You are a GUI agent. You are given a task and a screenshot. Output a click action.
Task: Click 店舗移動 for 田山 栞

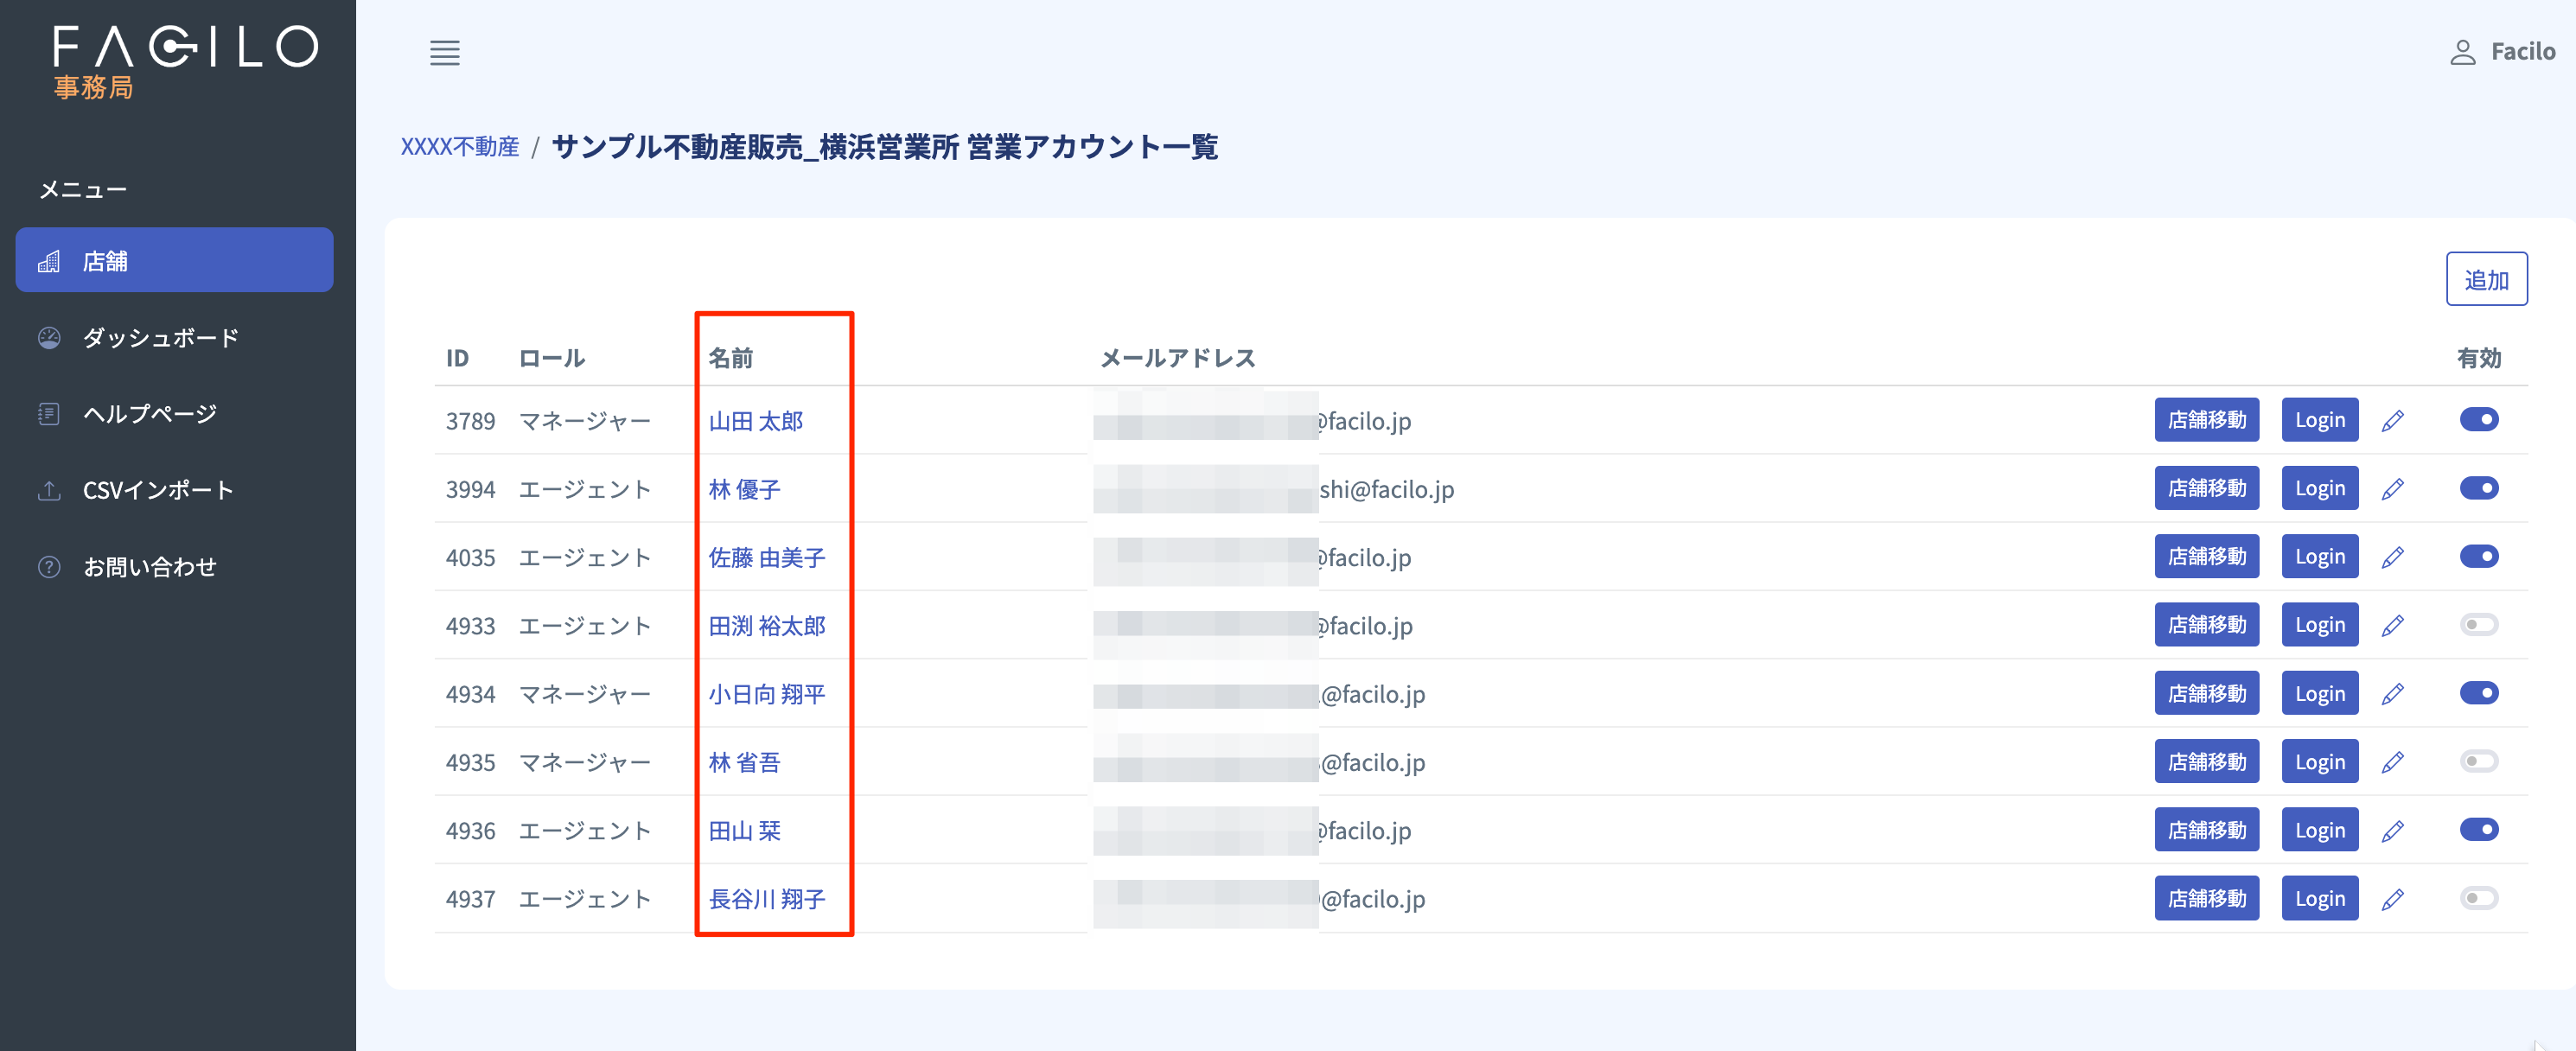tap(2206, 830)
